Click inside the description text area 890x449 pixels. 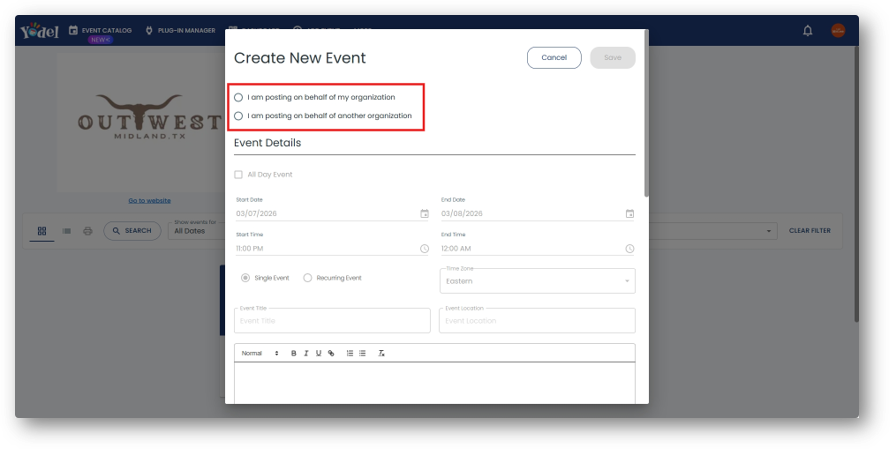tap(435, 384)
